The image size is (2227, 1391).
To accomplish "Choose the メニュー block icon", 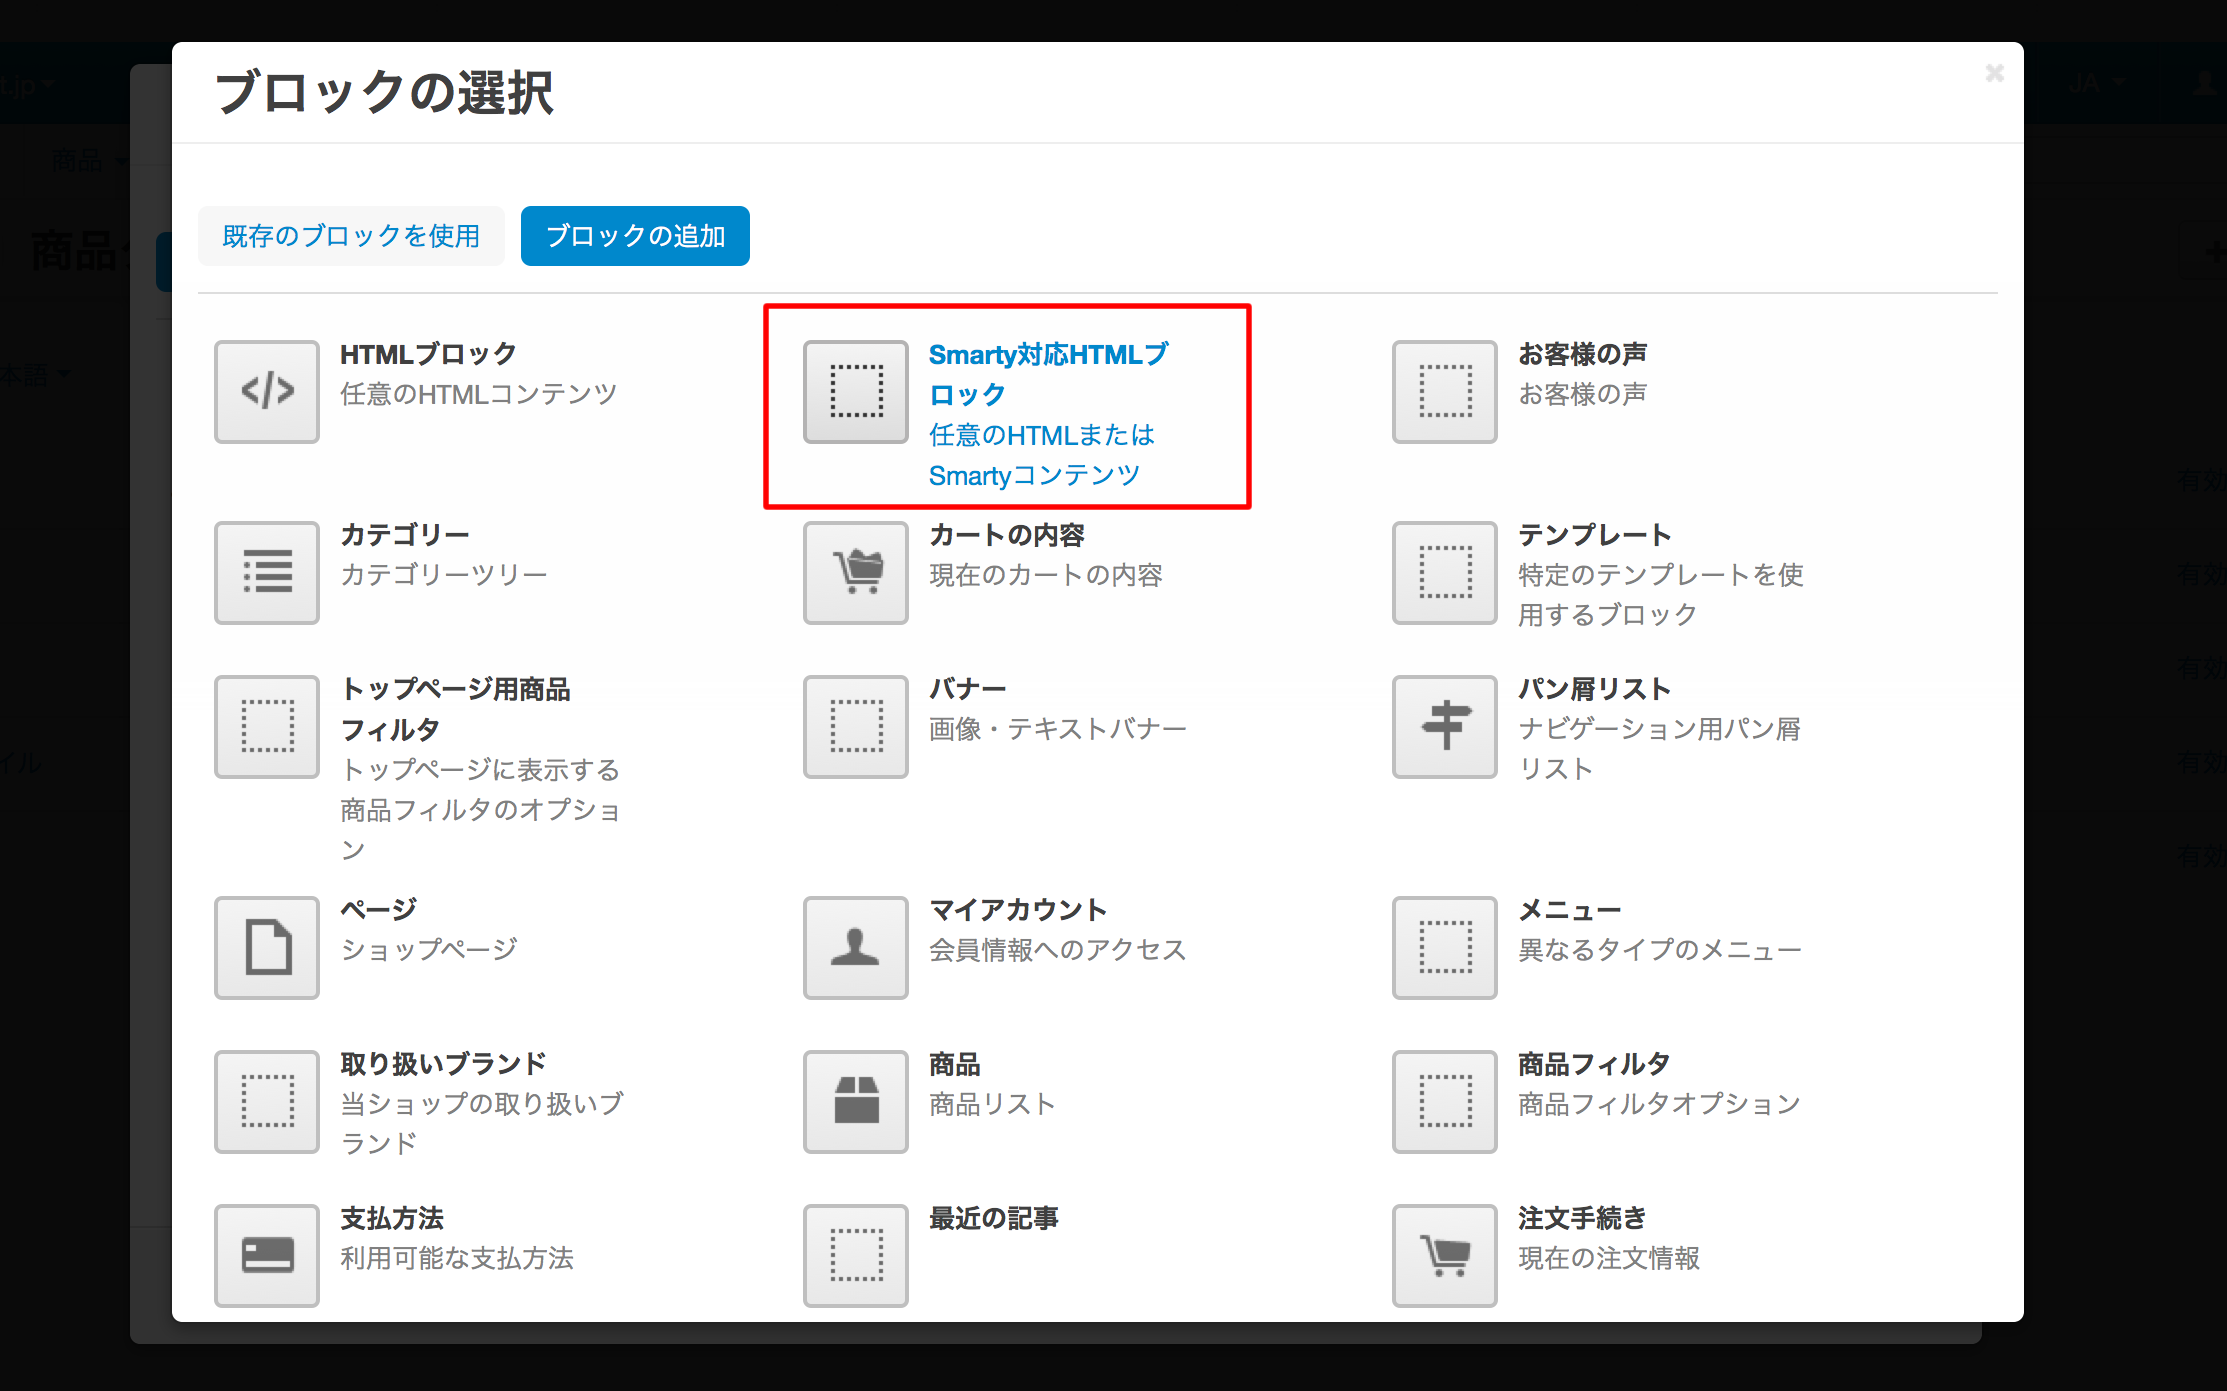I will point(1445,947).
